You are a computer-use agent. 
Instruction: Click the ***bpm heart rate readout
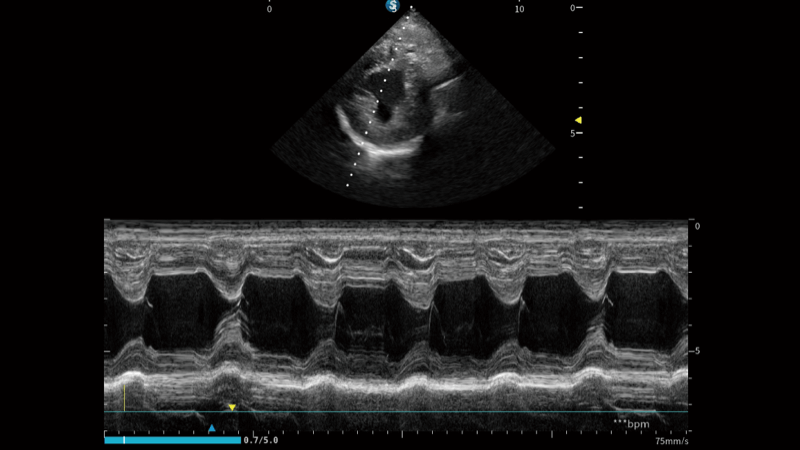[631, 424]
